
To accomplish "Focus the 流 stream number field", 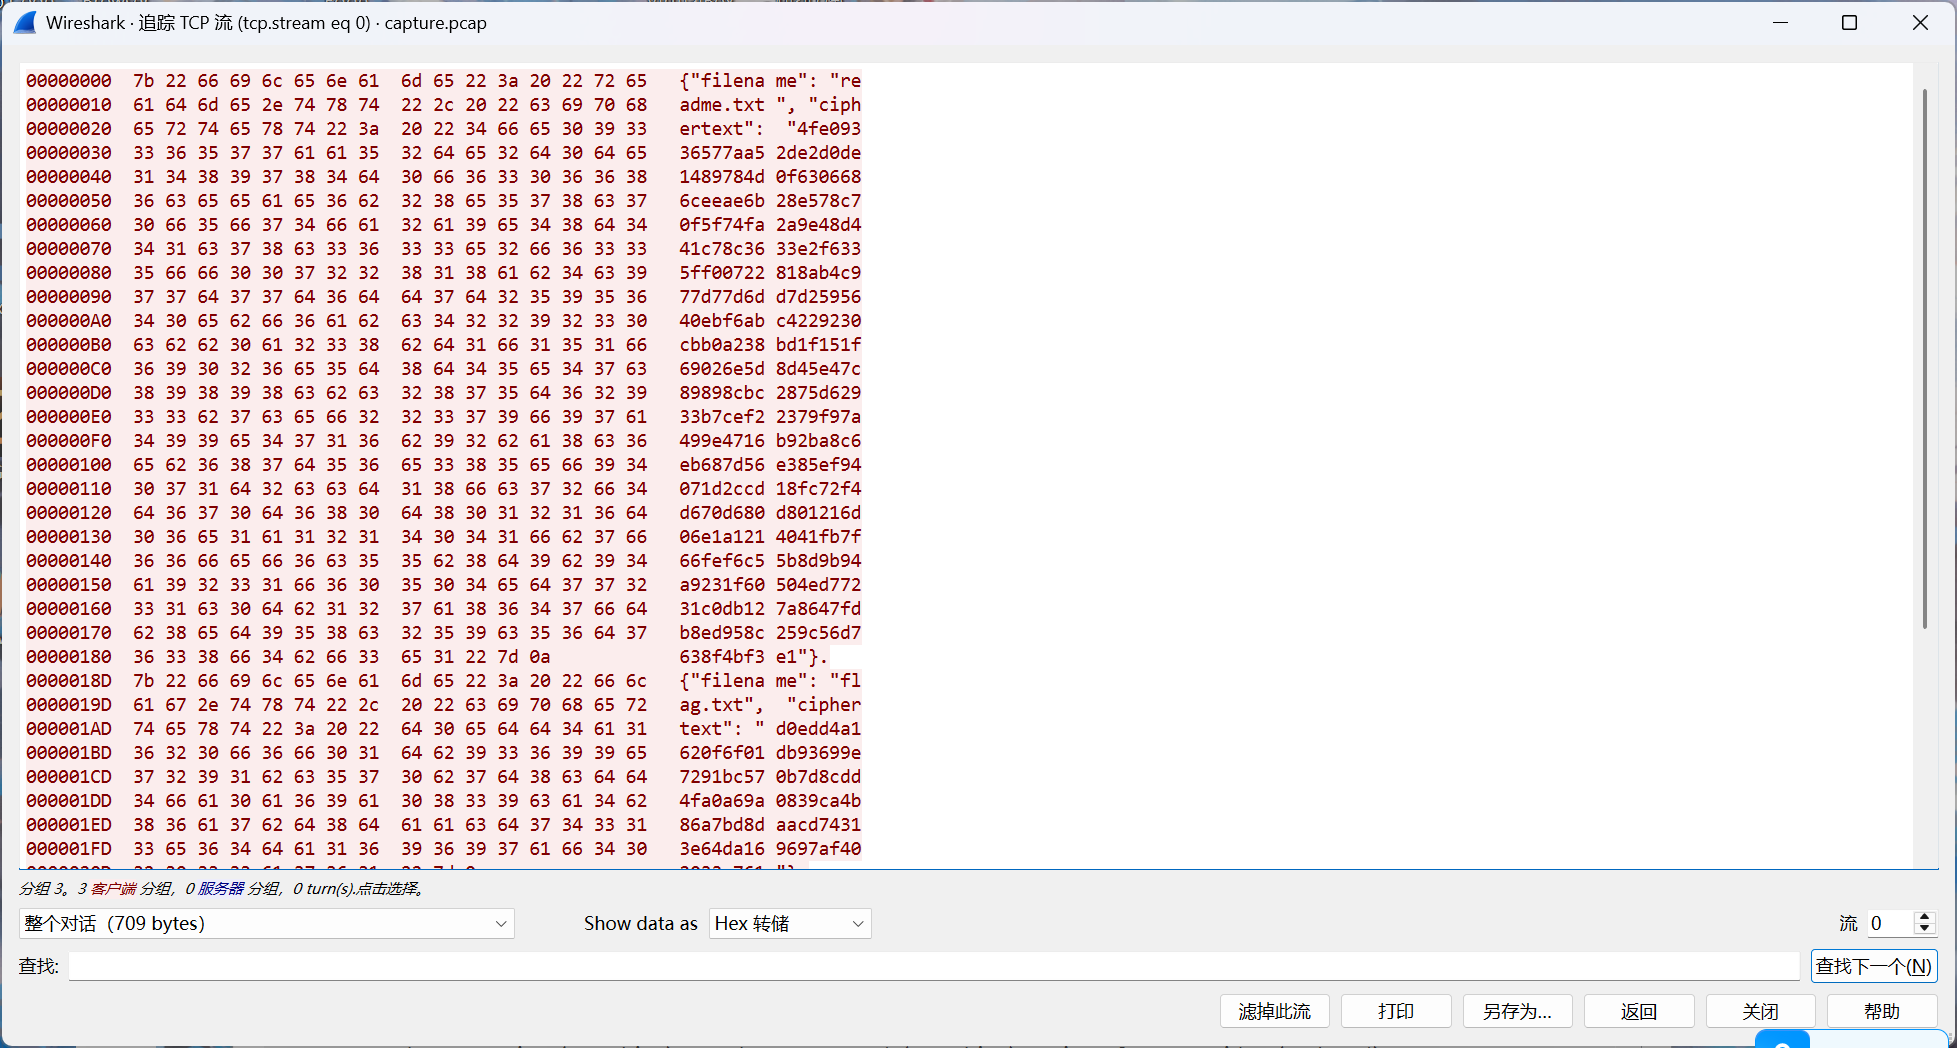I will click(1888, 923).
